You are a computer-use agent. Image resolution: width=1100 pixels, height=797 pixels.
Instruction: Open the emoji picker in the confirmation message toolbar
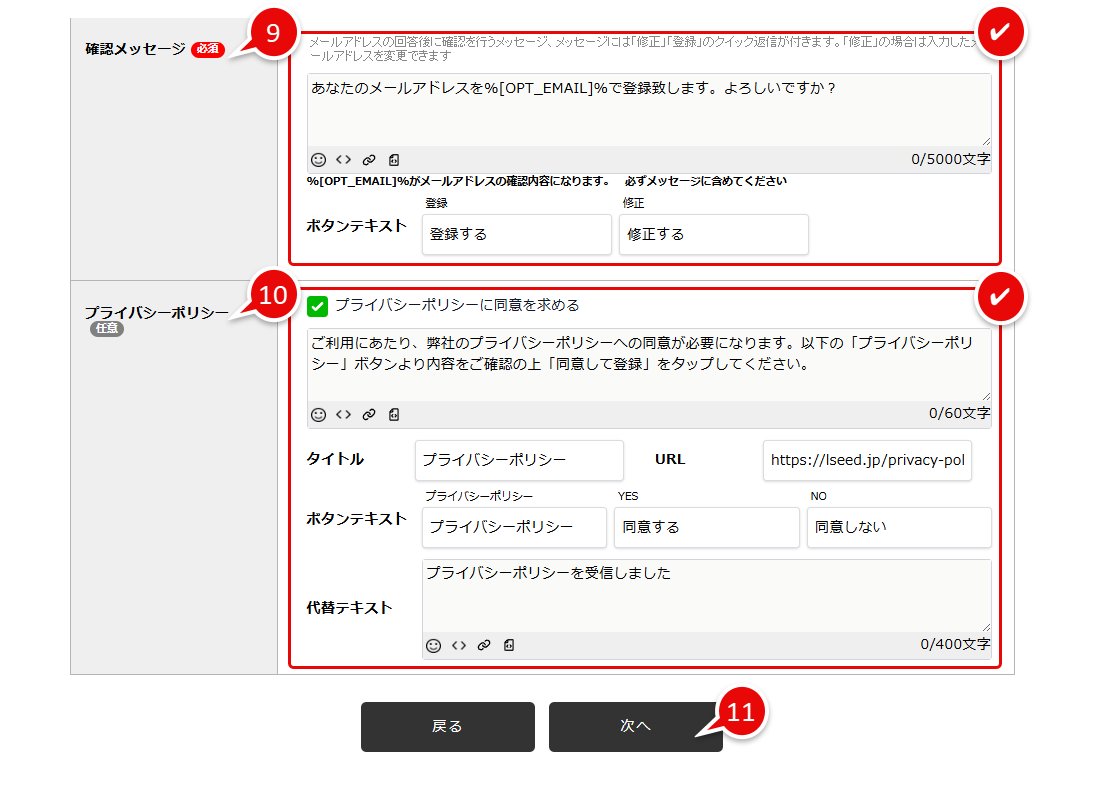(x=318, y=159)
